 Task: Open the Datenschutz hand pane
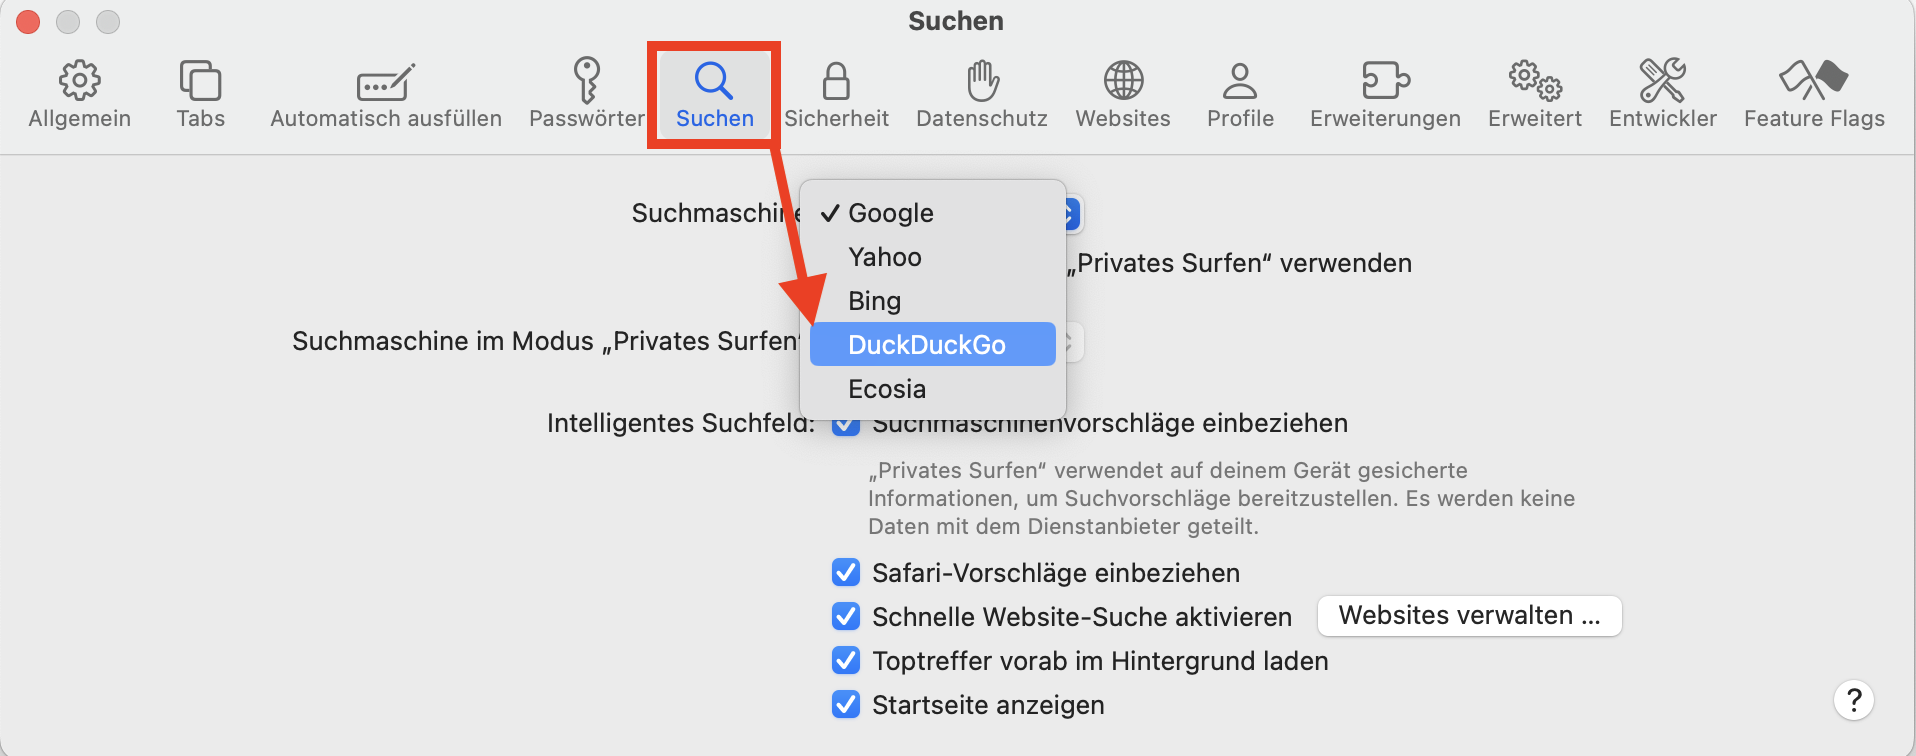(x=982, y=94)
